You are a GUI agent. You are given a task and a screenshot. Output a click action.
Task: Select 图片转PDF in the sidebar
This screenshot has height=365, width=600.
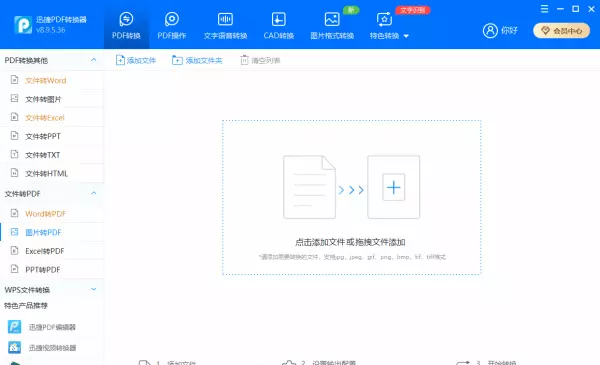(x=52, y=232)
